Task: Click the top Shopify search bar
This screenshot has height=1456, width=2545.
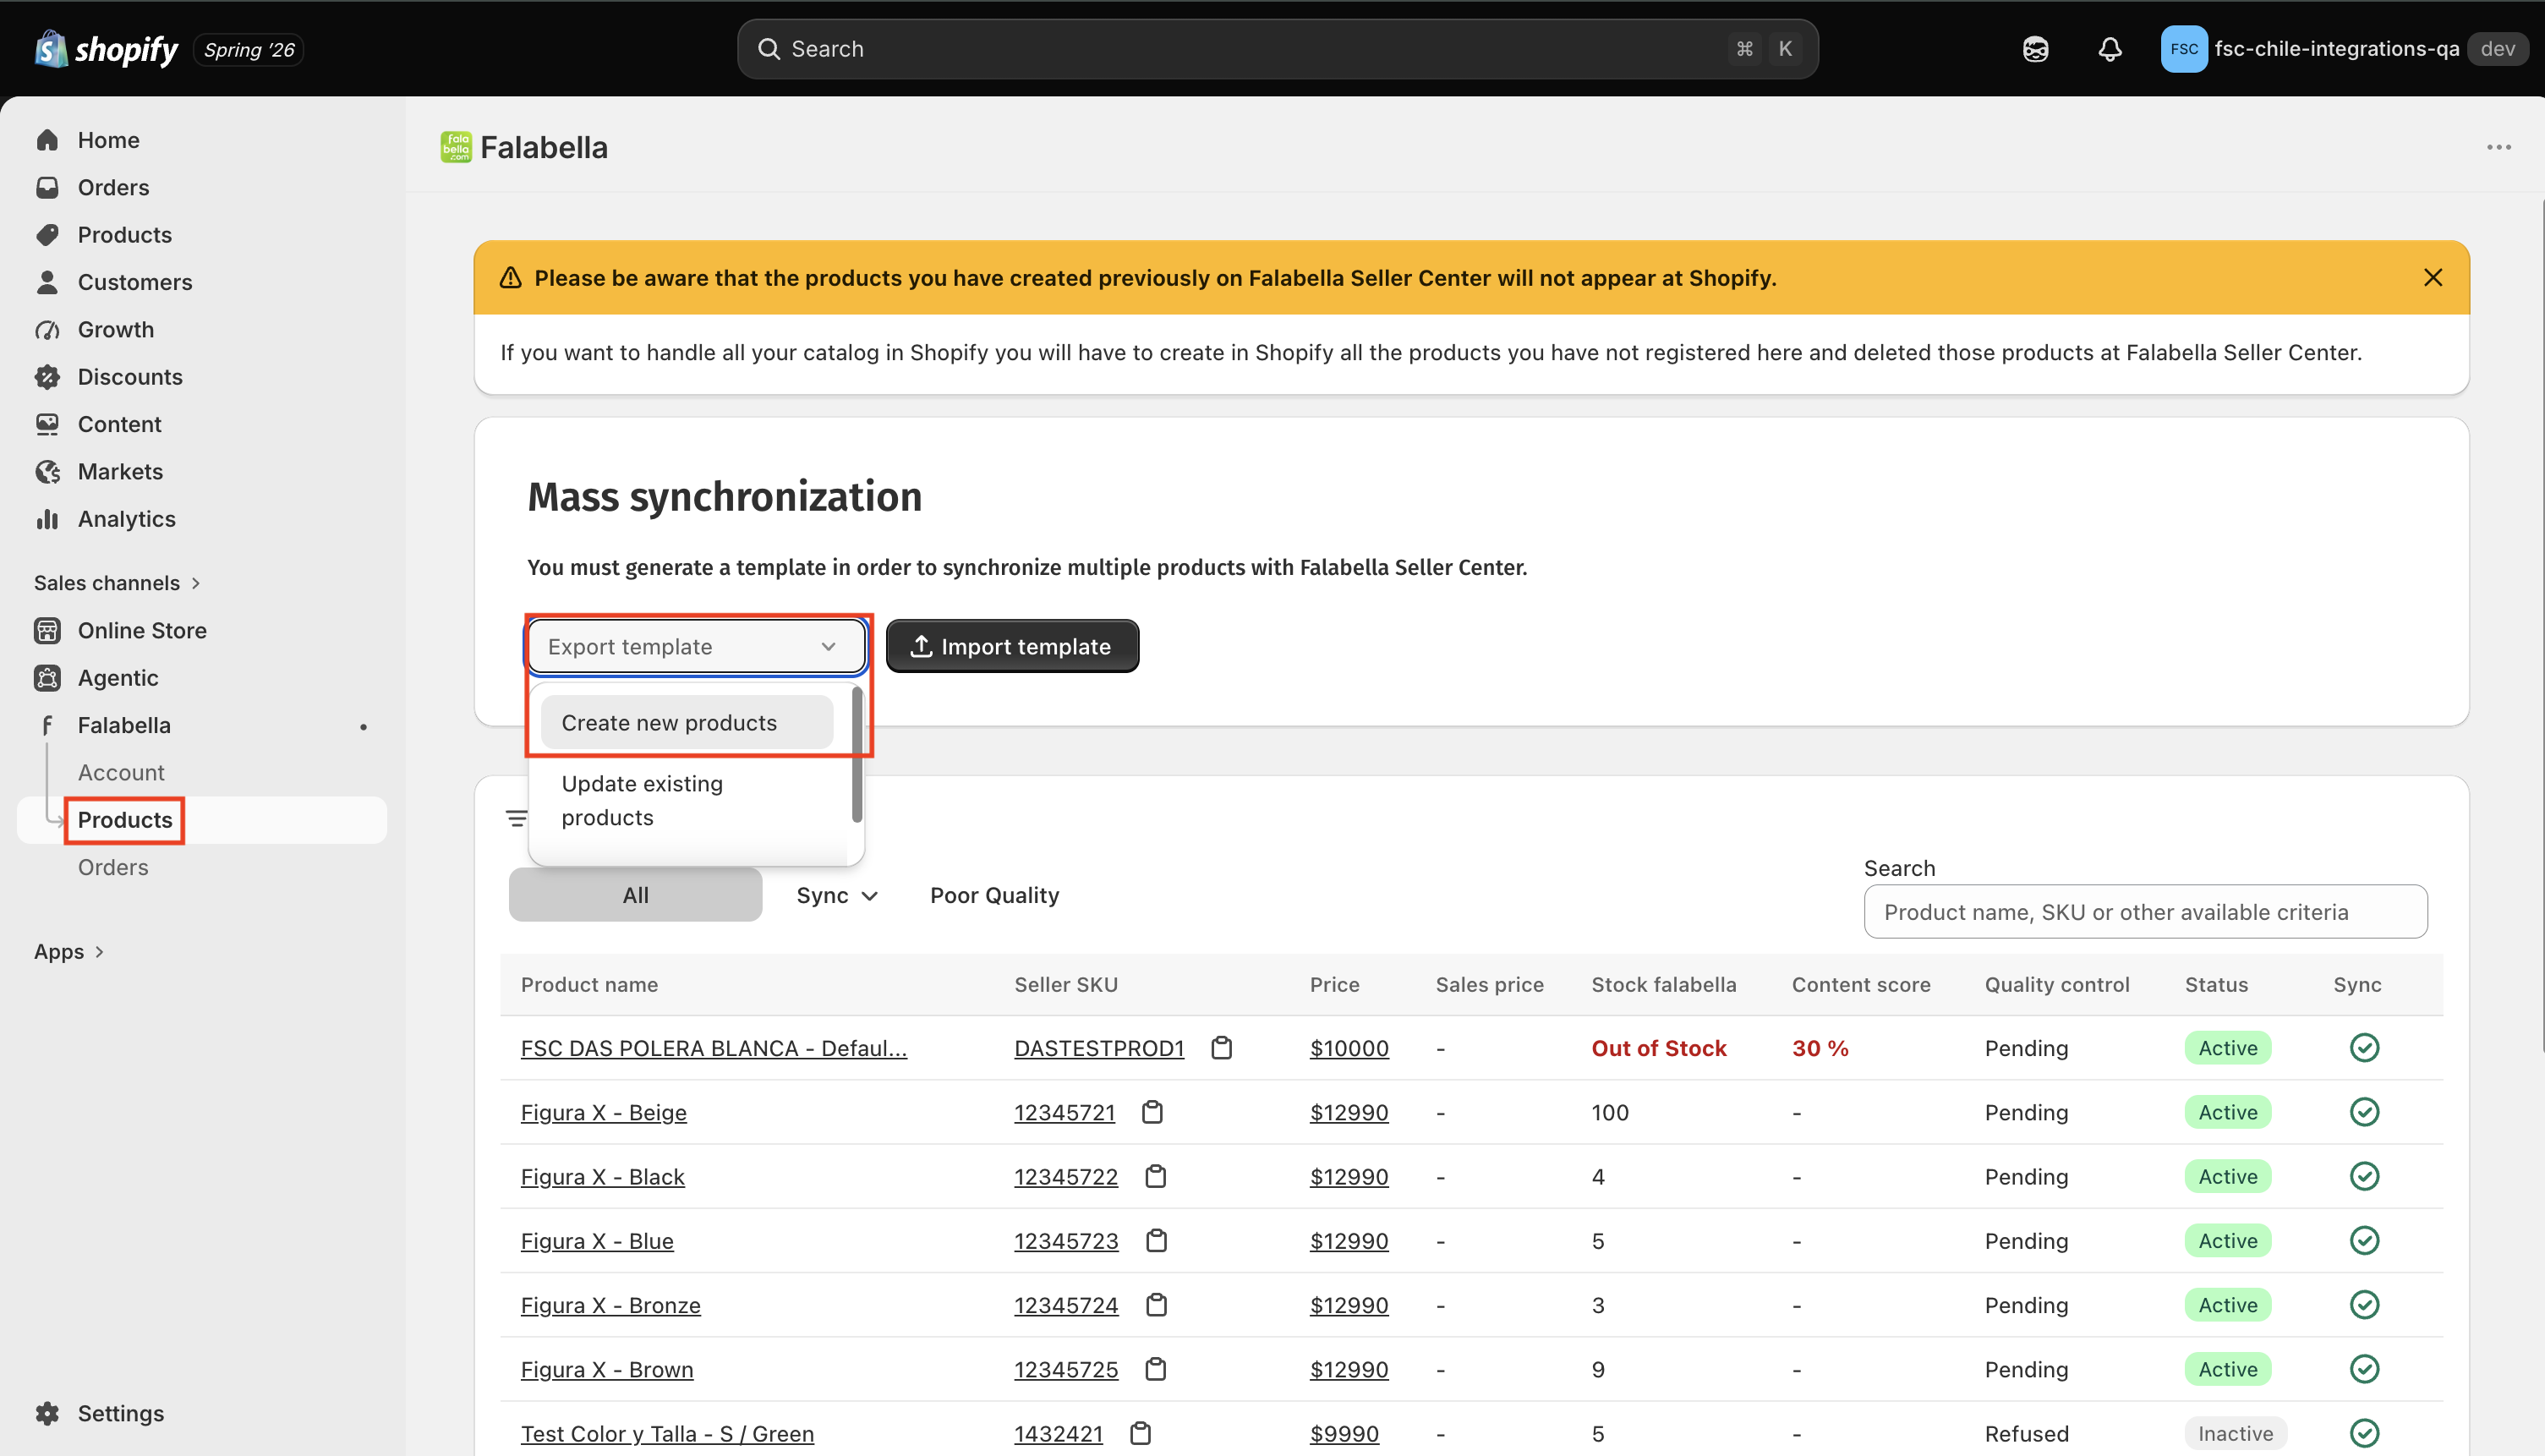Action: click(1277, 49)
